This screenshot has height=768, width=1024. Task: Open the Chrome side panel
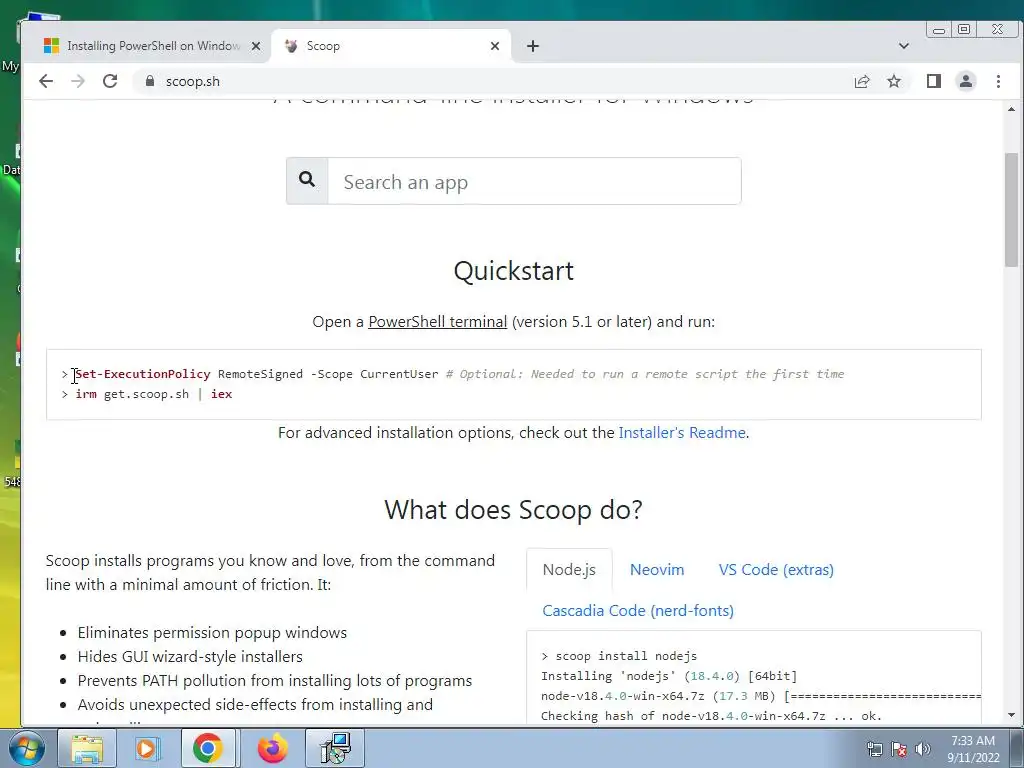coord(934,81)
